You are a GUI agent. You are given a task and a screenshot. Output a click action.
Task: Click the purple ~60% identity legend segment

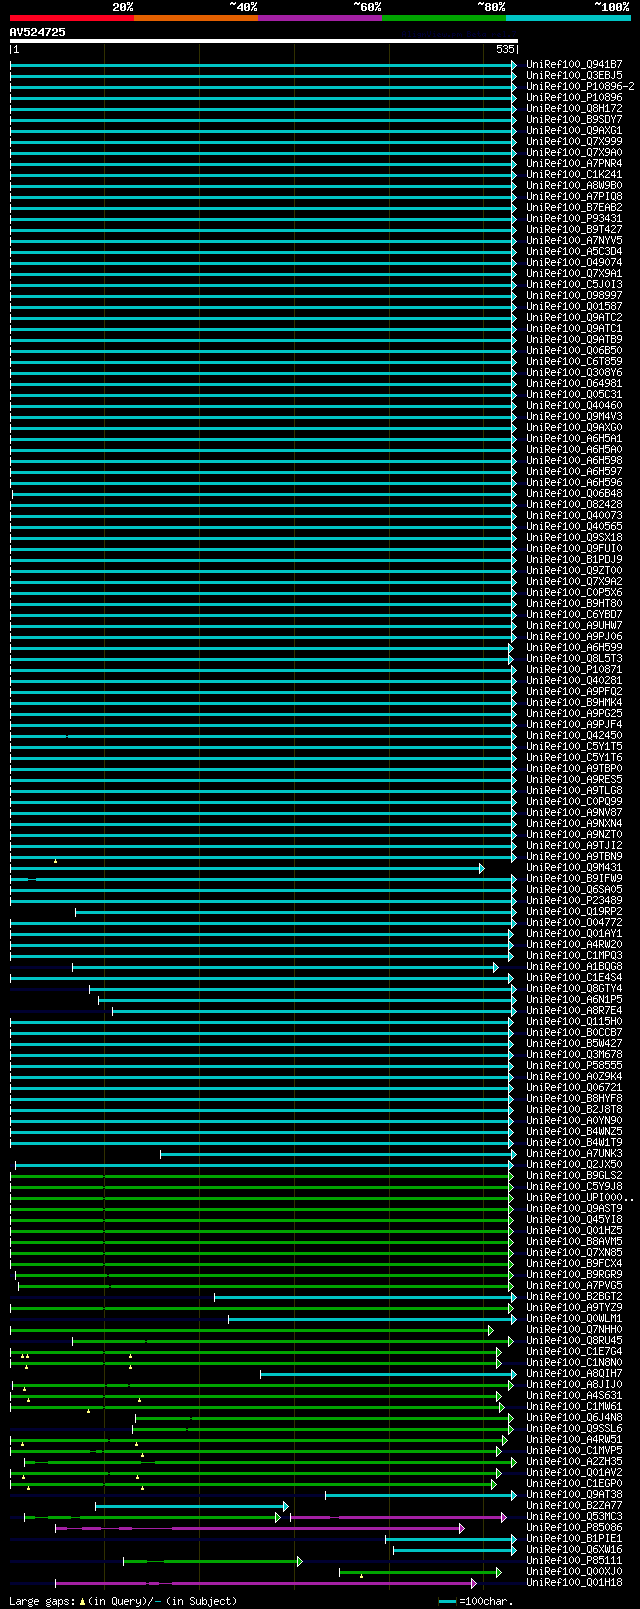point(320,18)
